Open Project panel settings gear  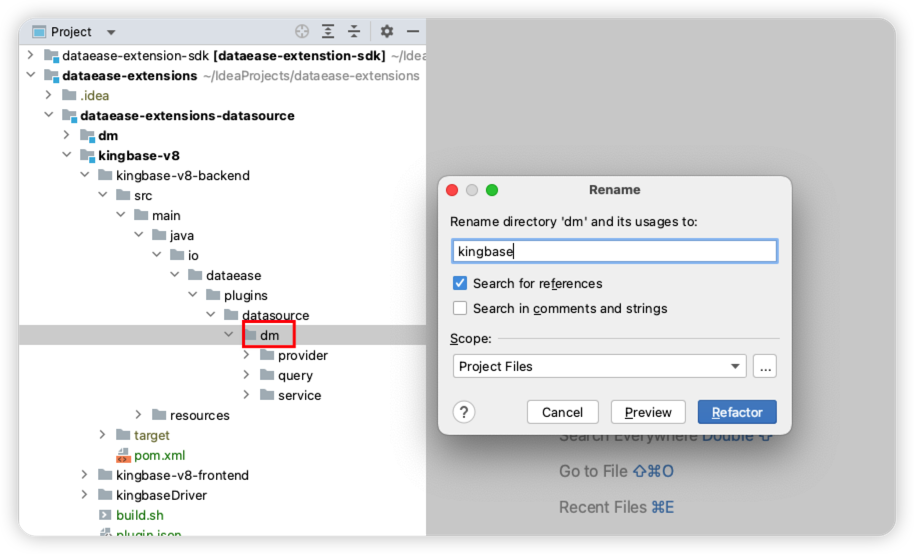386,31
